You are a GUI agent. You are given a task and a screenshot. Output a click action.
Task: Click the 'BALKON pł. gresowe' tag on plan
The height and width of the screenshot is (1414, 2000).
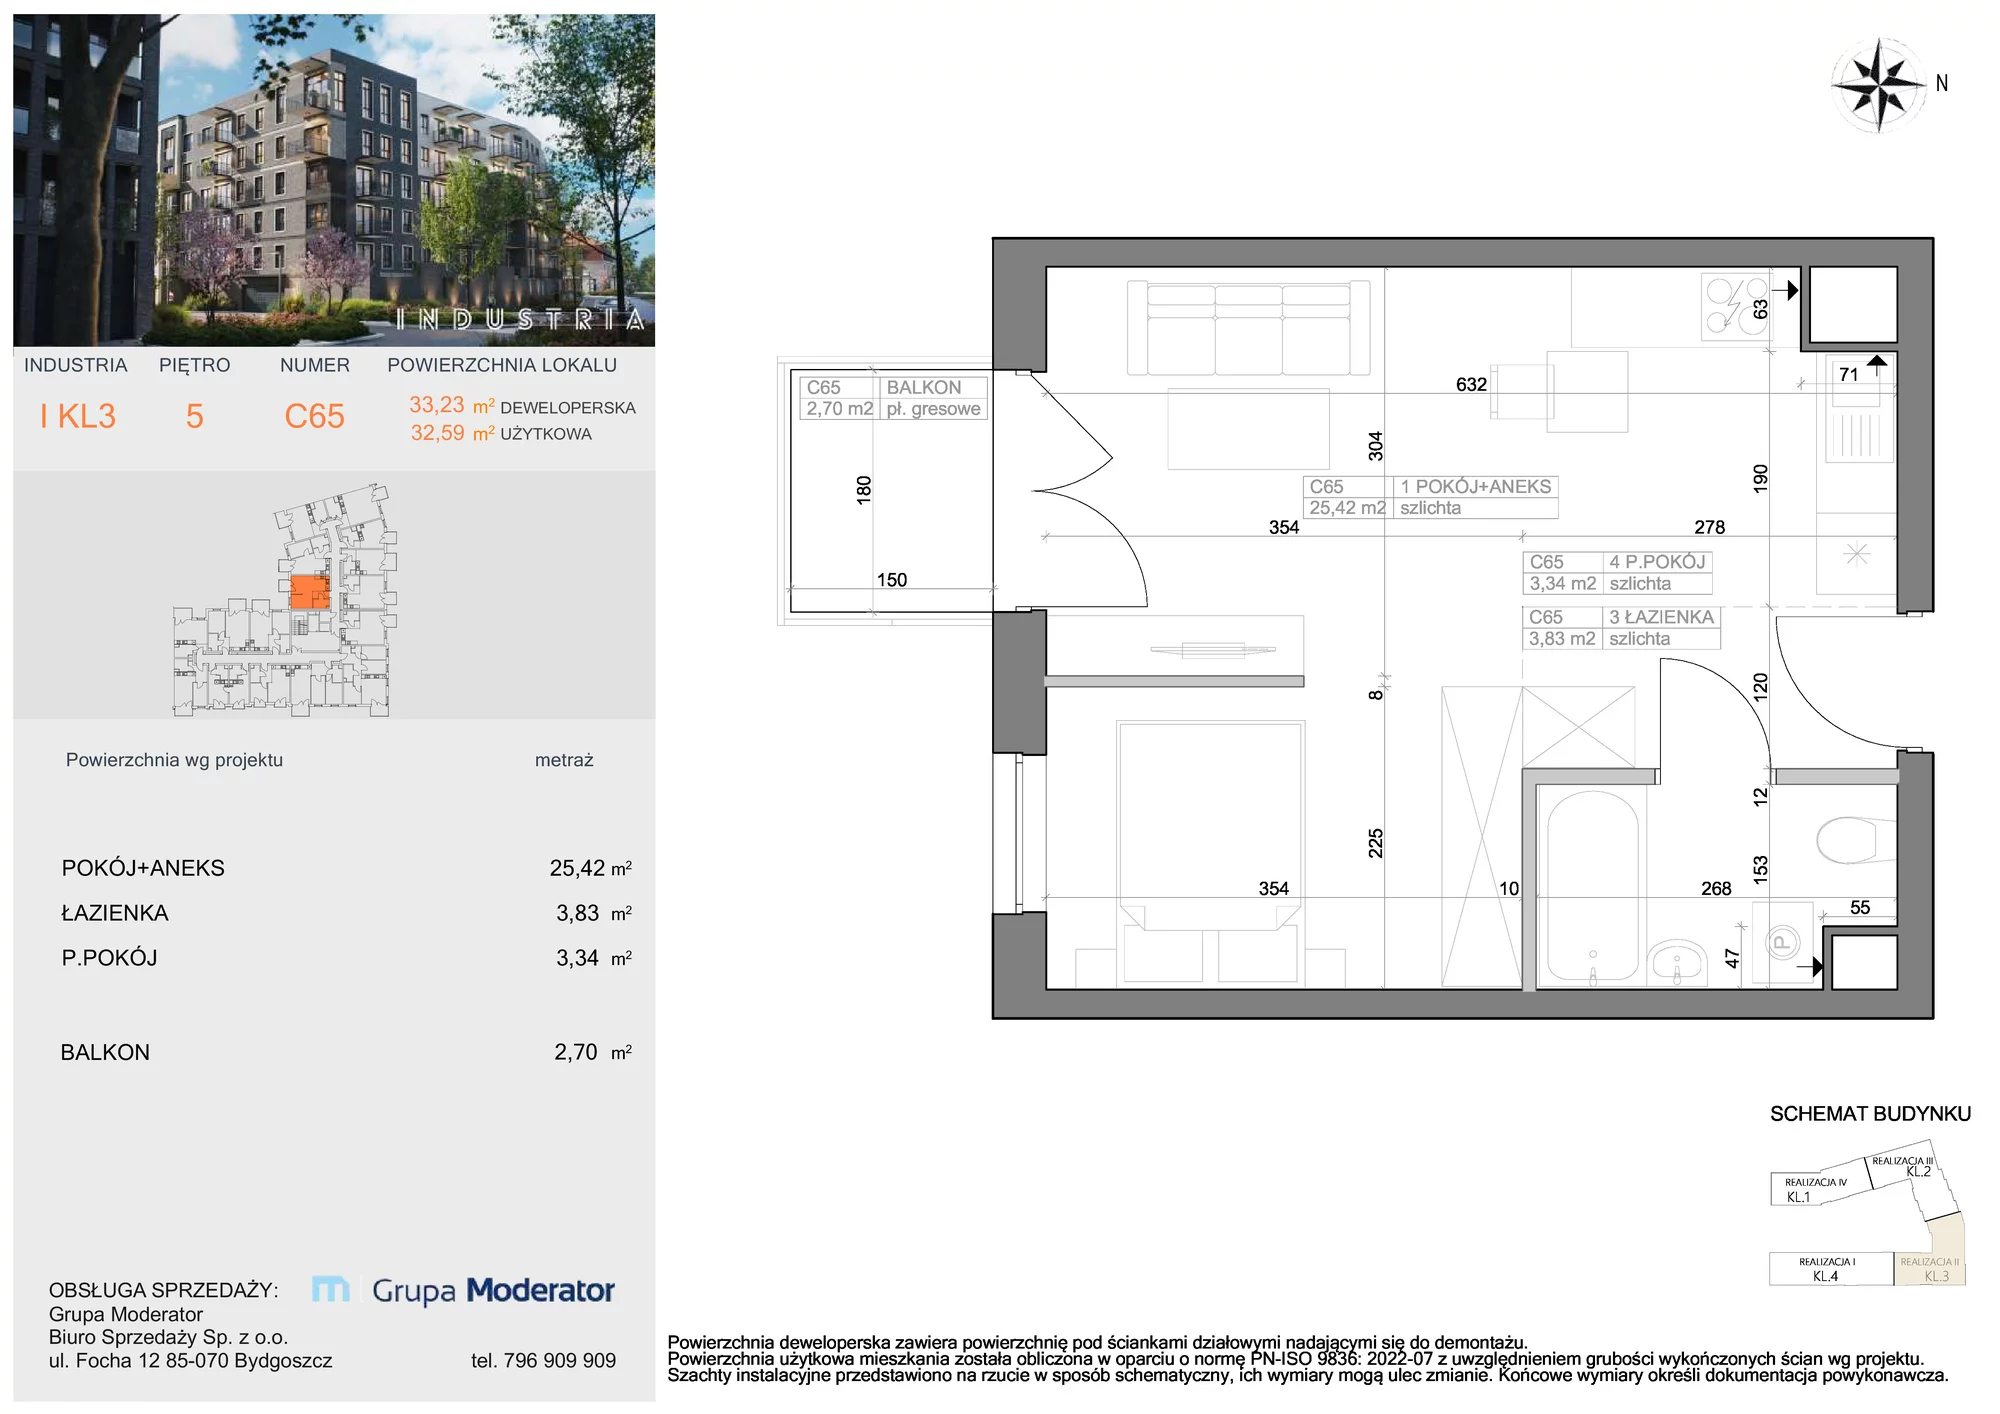(893, 398)
